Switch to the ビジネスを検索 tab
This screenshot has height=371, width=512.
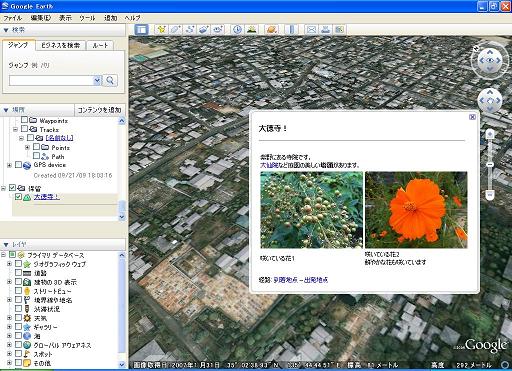pos(60,45)
